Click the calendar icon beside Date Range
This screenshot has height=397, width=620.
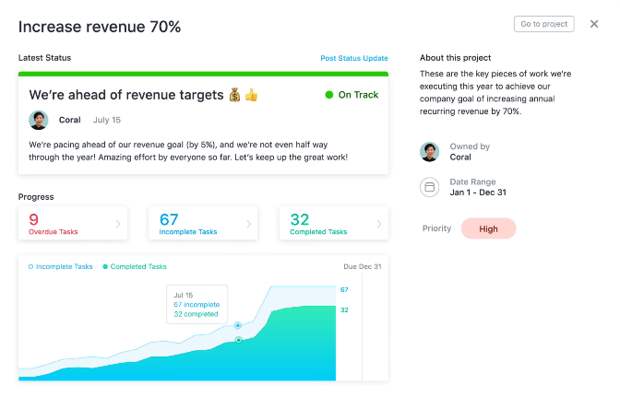pos(429,187)
